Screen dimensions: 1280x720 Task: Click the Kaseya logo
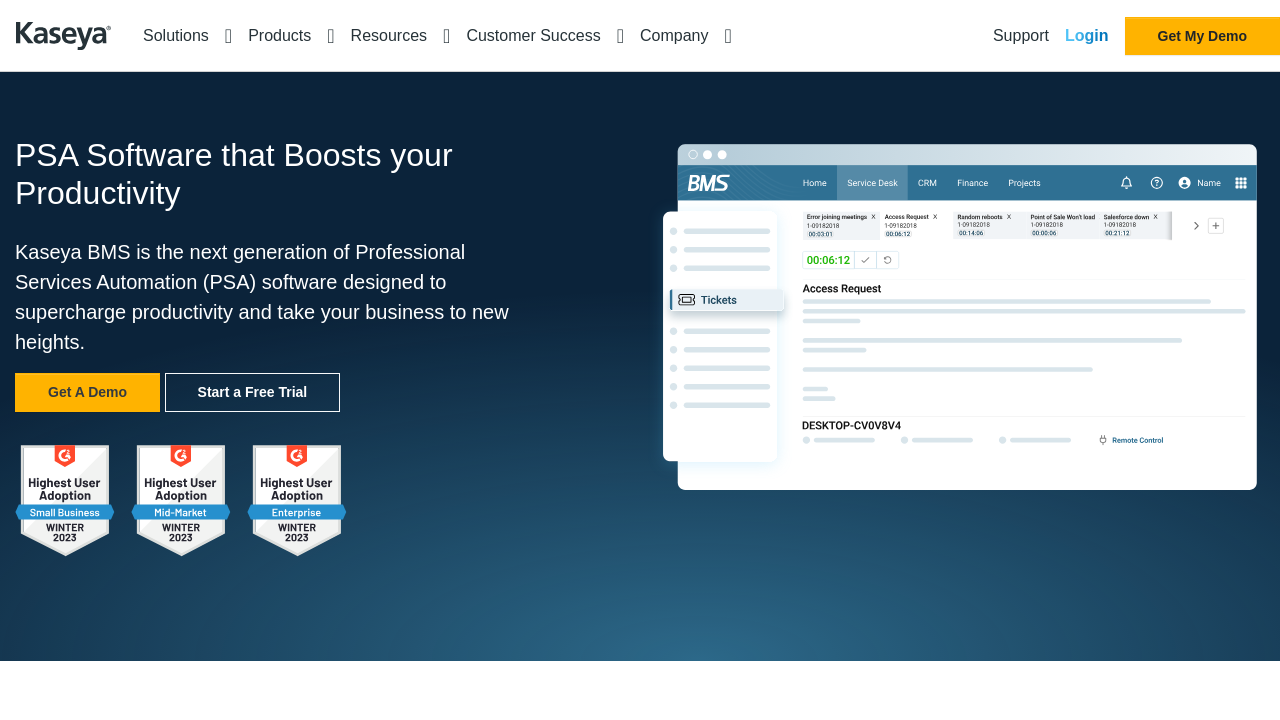click(x=63, y=36)
